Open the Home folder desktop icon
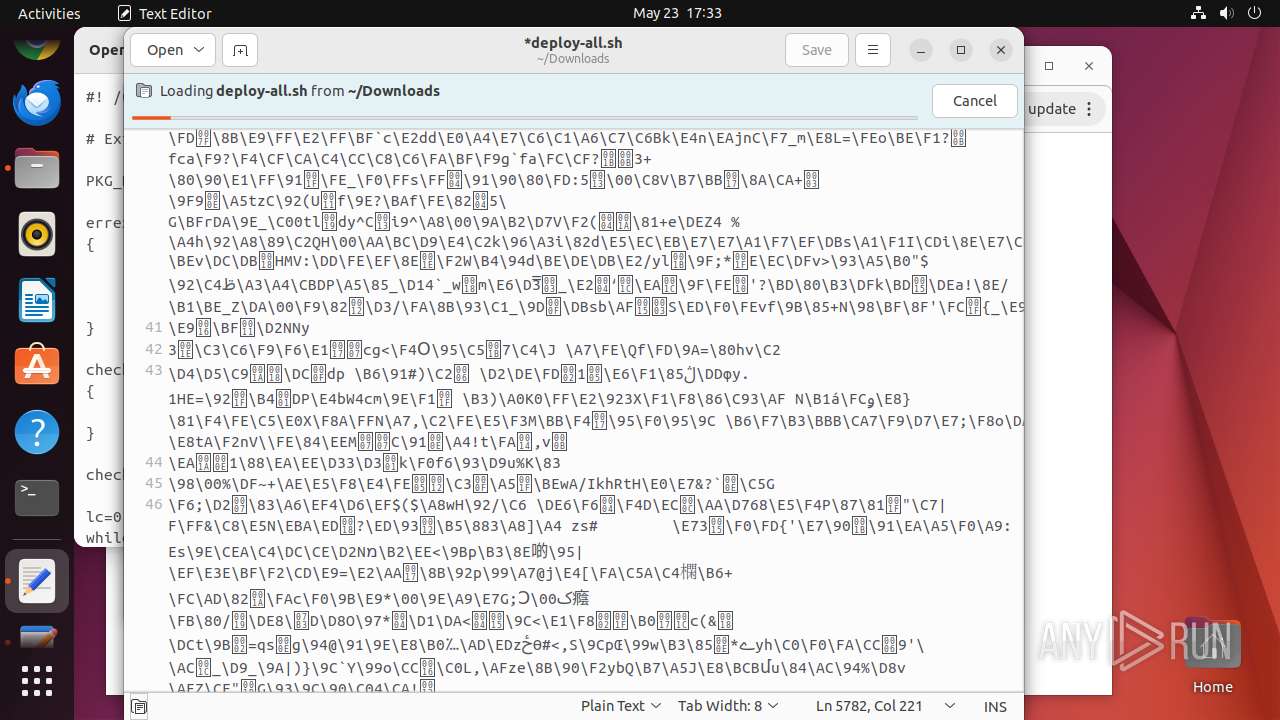 point(1212,655)
